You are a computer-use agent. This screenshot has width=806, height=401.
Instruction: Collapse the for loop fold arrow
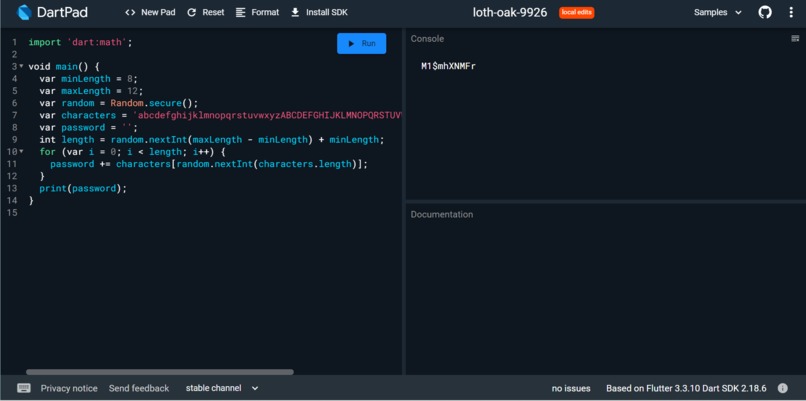tap(21, 152)
